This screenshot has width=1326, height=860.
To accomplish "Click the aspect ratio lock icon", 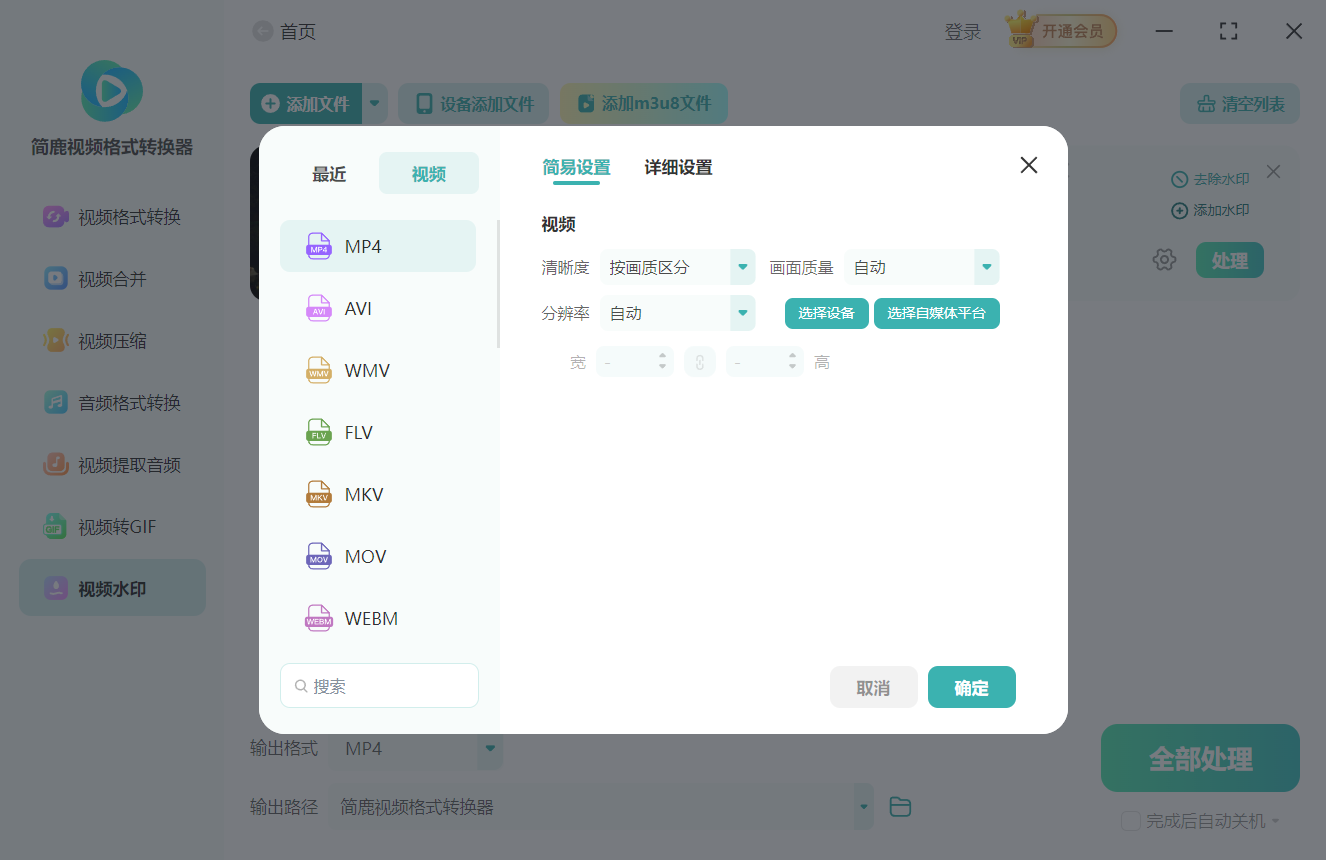I will (x=700, y=362).
